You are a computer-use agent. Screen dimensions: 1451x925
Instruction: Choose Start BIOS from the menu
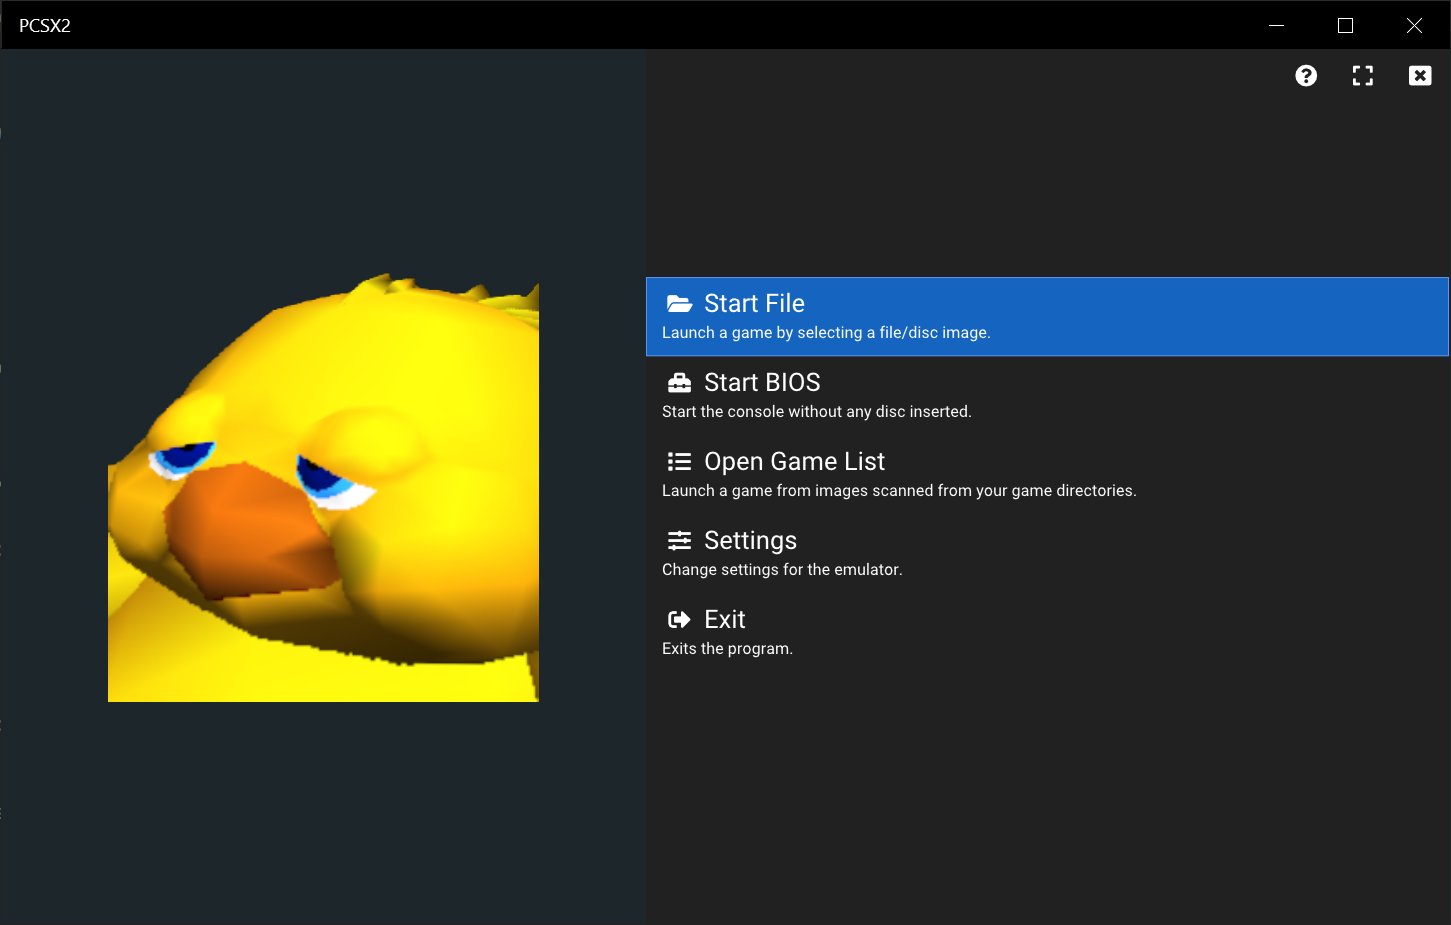pos(1047,395)
